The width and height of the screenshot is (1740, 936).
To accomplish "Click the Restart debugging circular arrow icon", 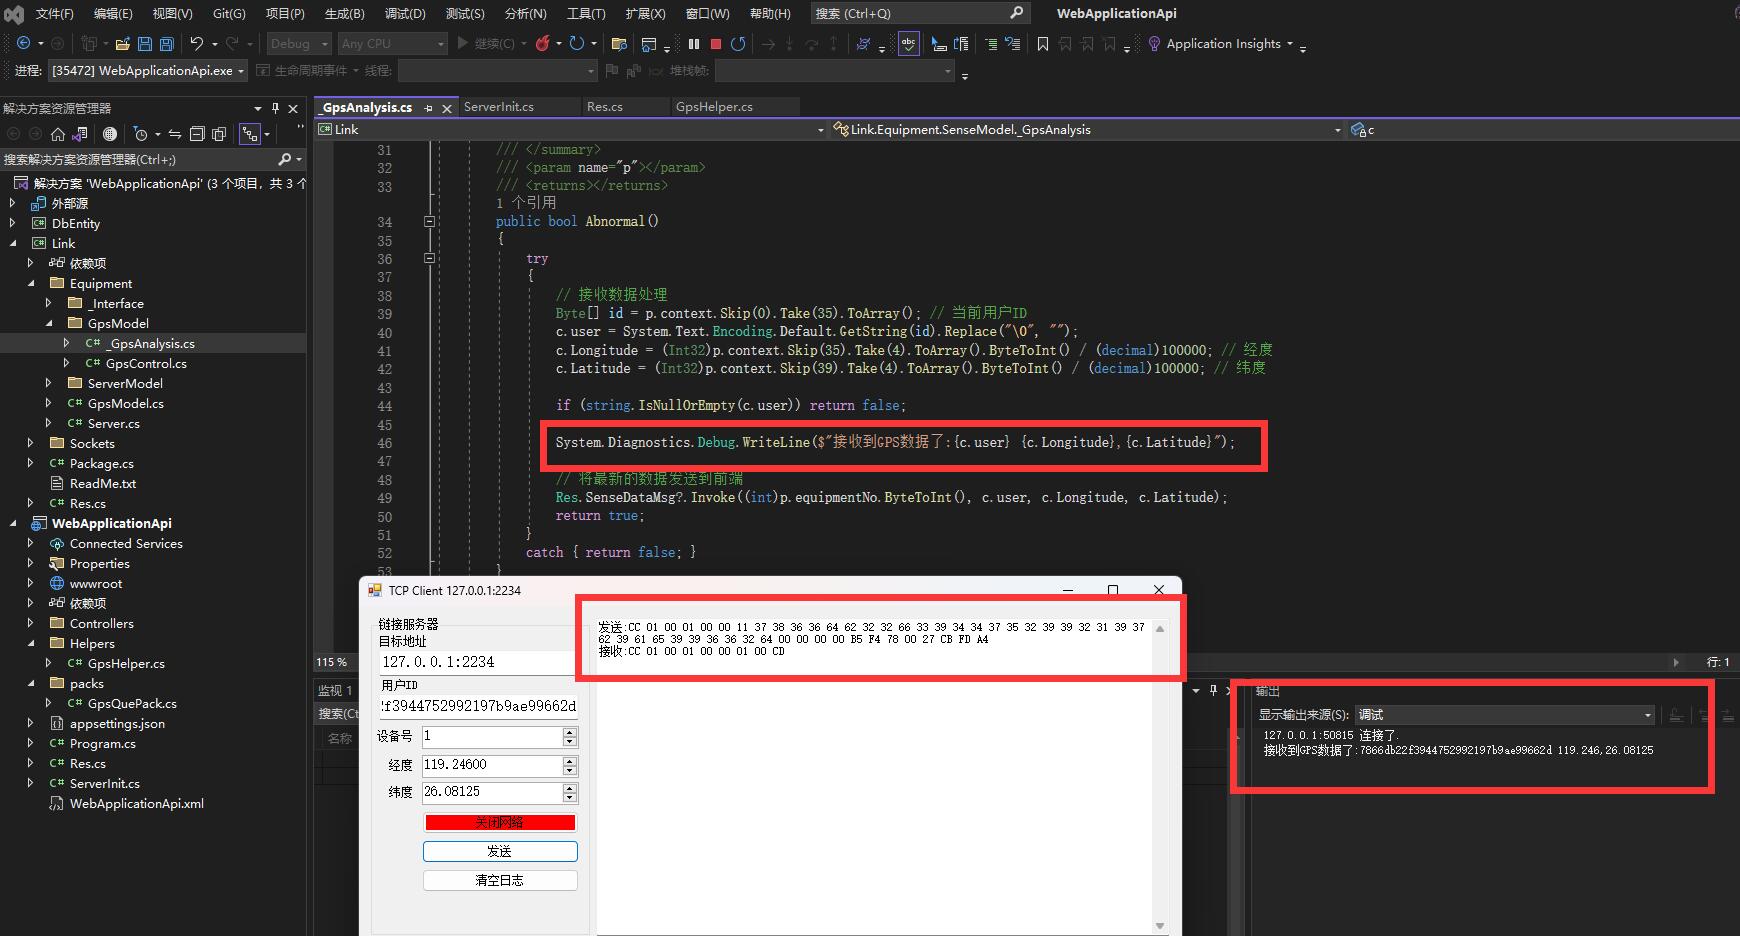I will [738, 44].
